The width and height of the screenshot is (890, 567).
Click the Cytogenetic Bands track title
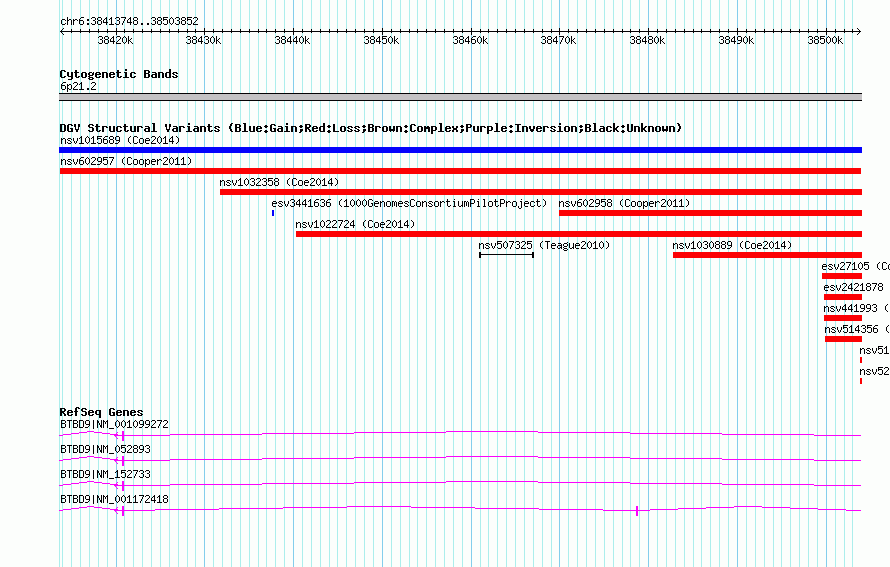[119, 74]
